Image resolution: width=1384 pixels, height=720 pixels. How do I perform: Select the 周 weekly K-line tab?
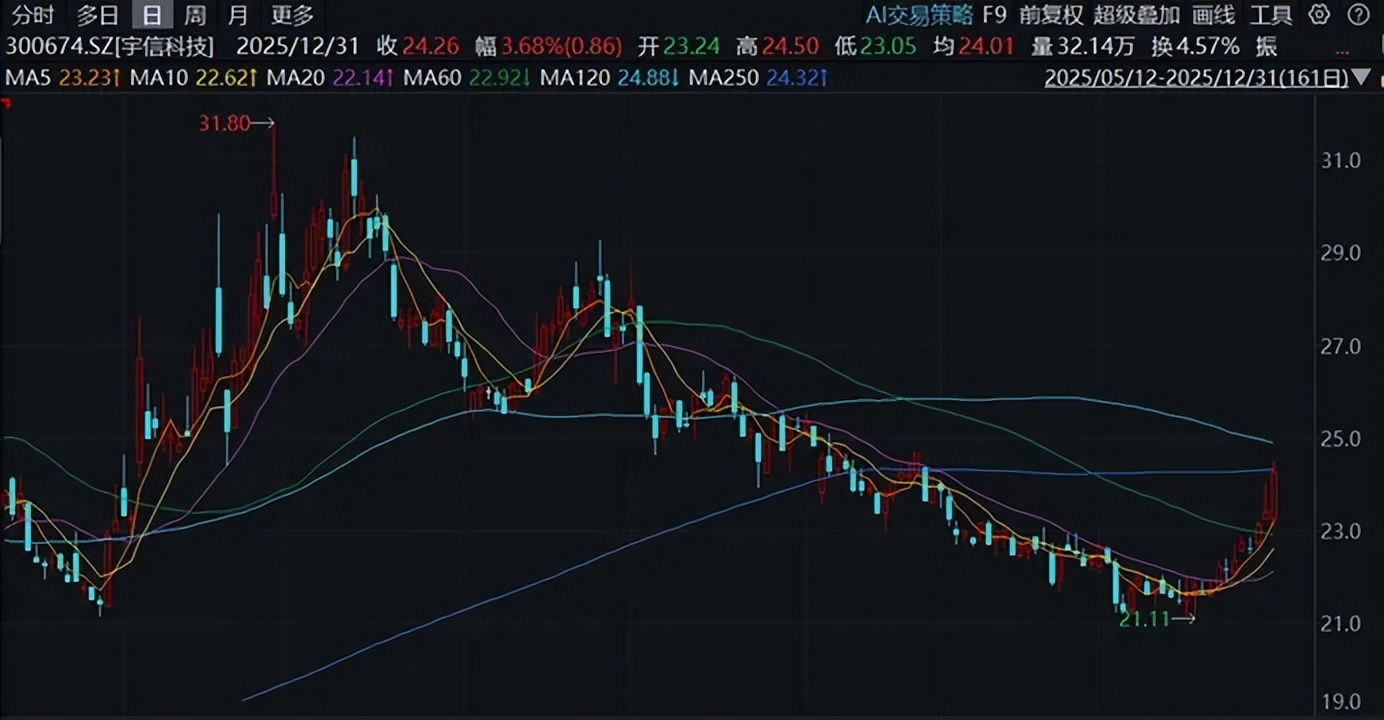(x=196, y=15)
